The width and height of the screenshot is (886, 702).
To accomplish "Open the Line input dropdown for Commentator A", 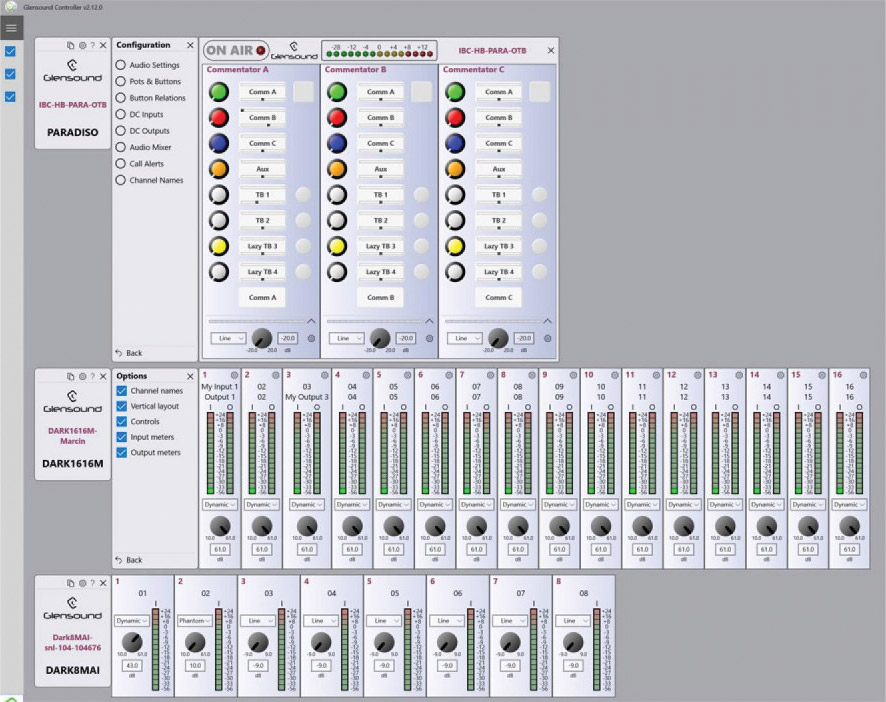I will pos(227,338).
